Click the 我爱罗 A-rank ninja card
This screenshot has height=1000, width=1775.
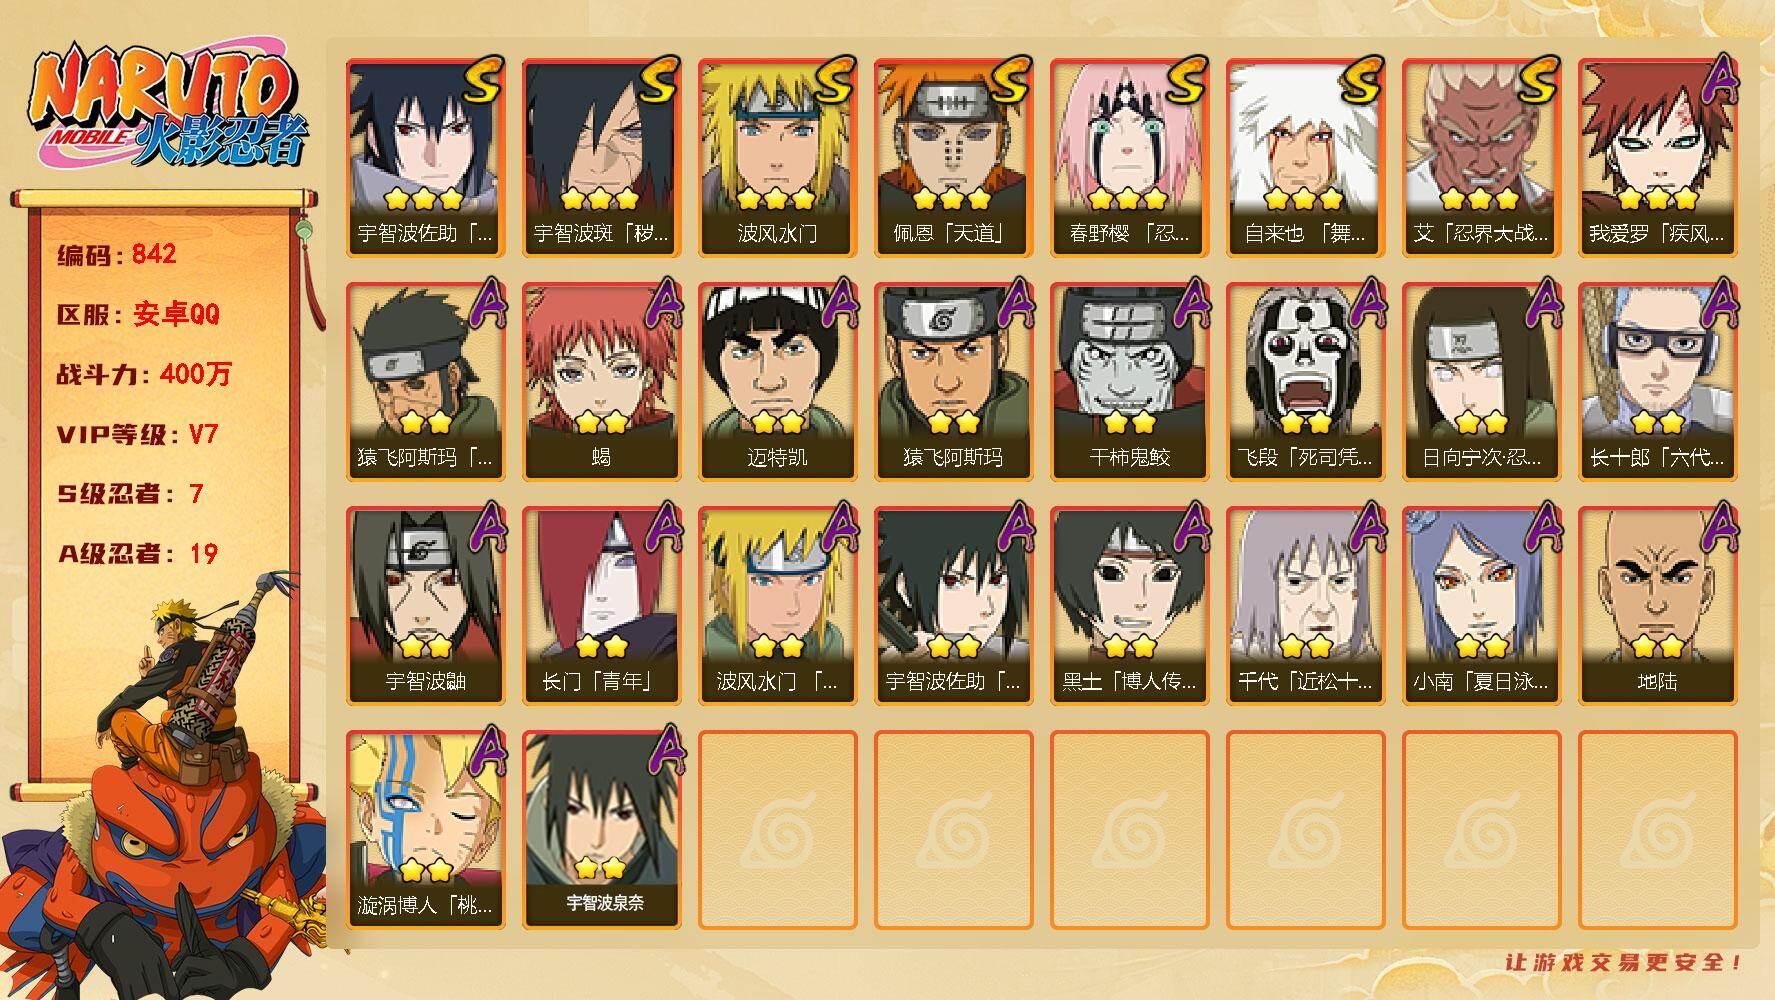click(x=1657, y=158)
